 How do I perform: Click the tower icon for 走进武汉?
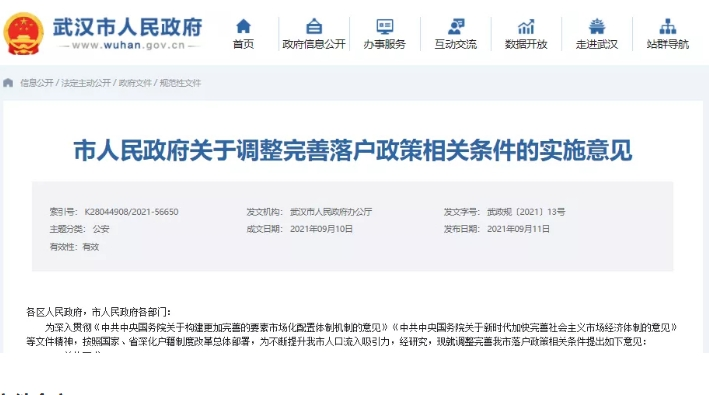(597, 26)
